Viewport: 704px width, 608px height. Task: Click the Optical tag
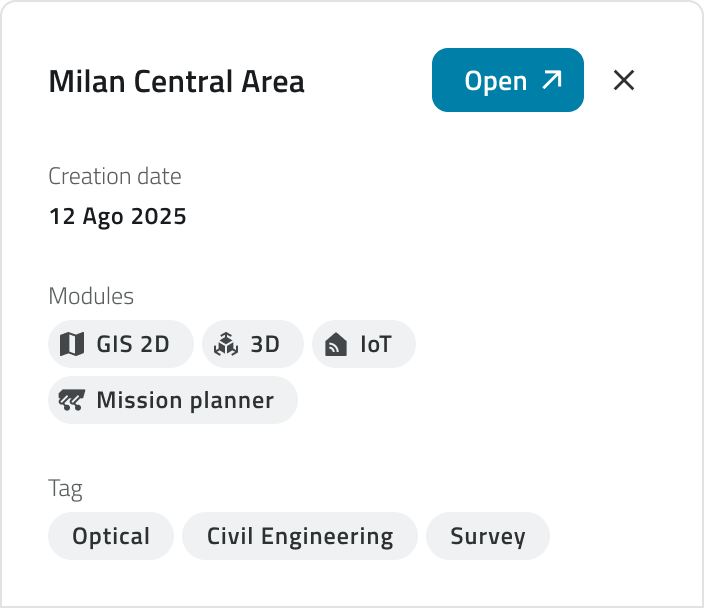tap(111, 536)
